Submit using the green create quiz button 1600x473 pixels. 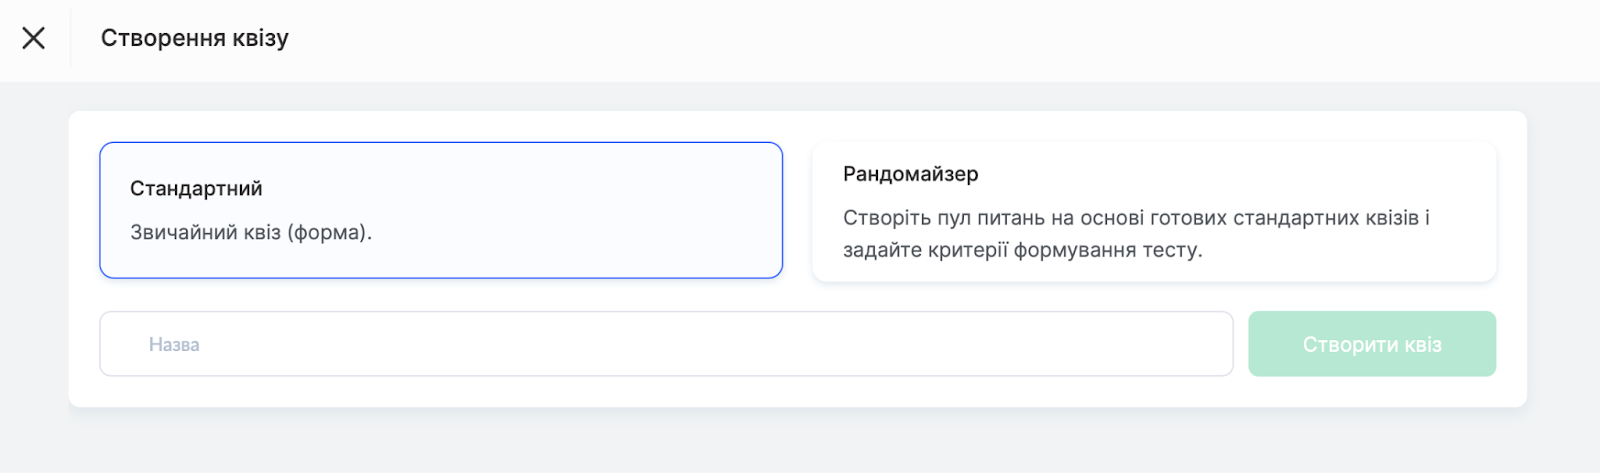click(x=1372, y=344)
